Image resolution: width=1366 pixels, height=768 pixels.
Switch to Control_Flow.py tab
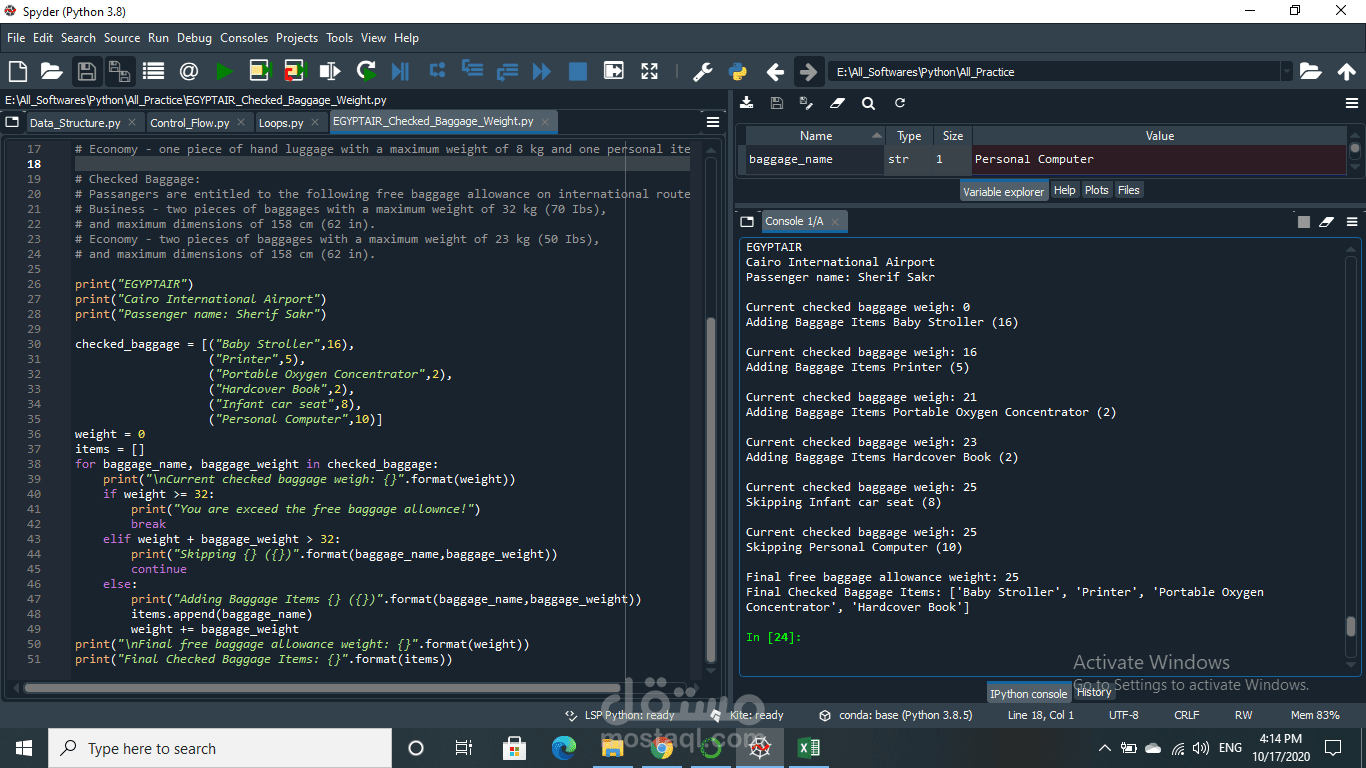pyautogui.click(x=190, y=123)
